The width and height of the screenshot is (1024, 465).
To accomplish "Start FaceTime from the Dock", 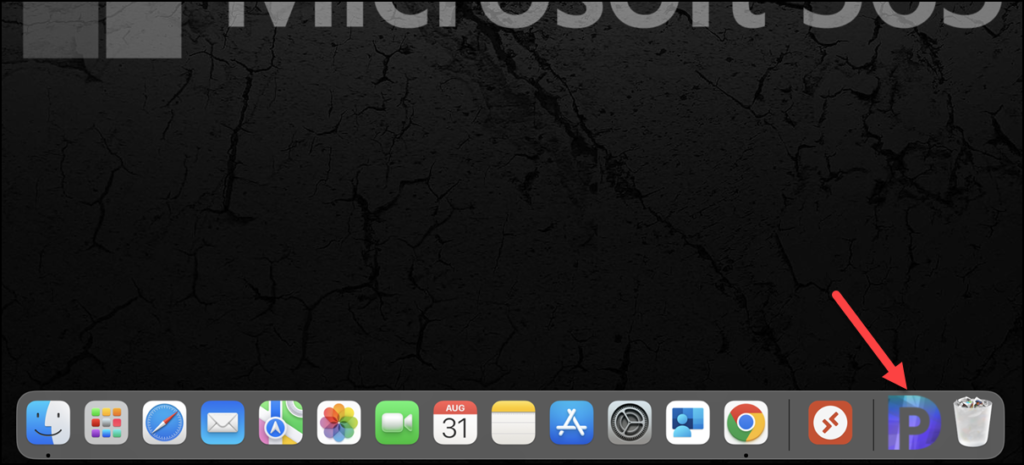I will [397, 423].
